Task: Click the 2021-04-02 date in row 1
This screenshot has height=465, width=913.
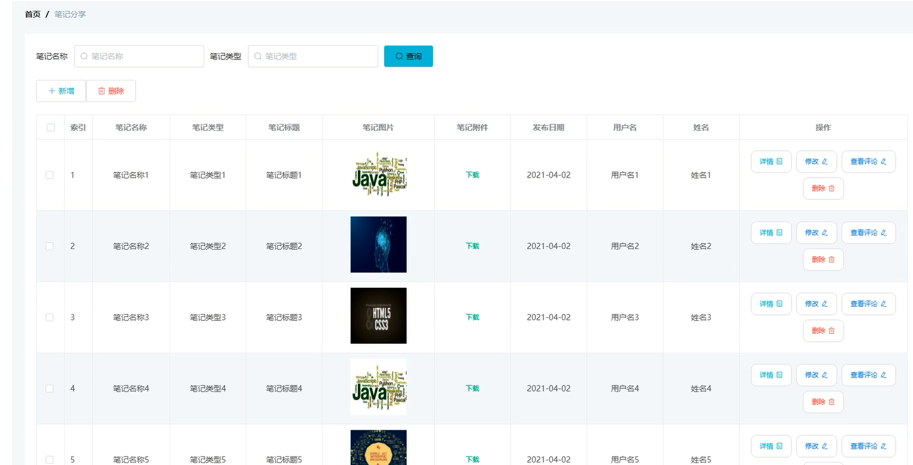Action: point(548,175)
